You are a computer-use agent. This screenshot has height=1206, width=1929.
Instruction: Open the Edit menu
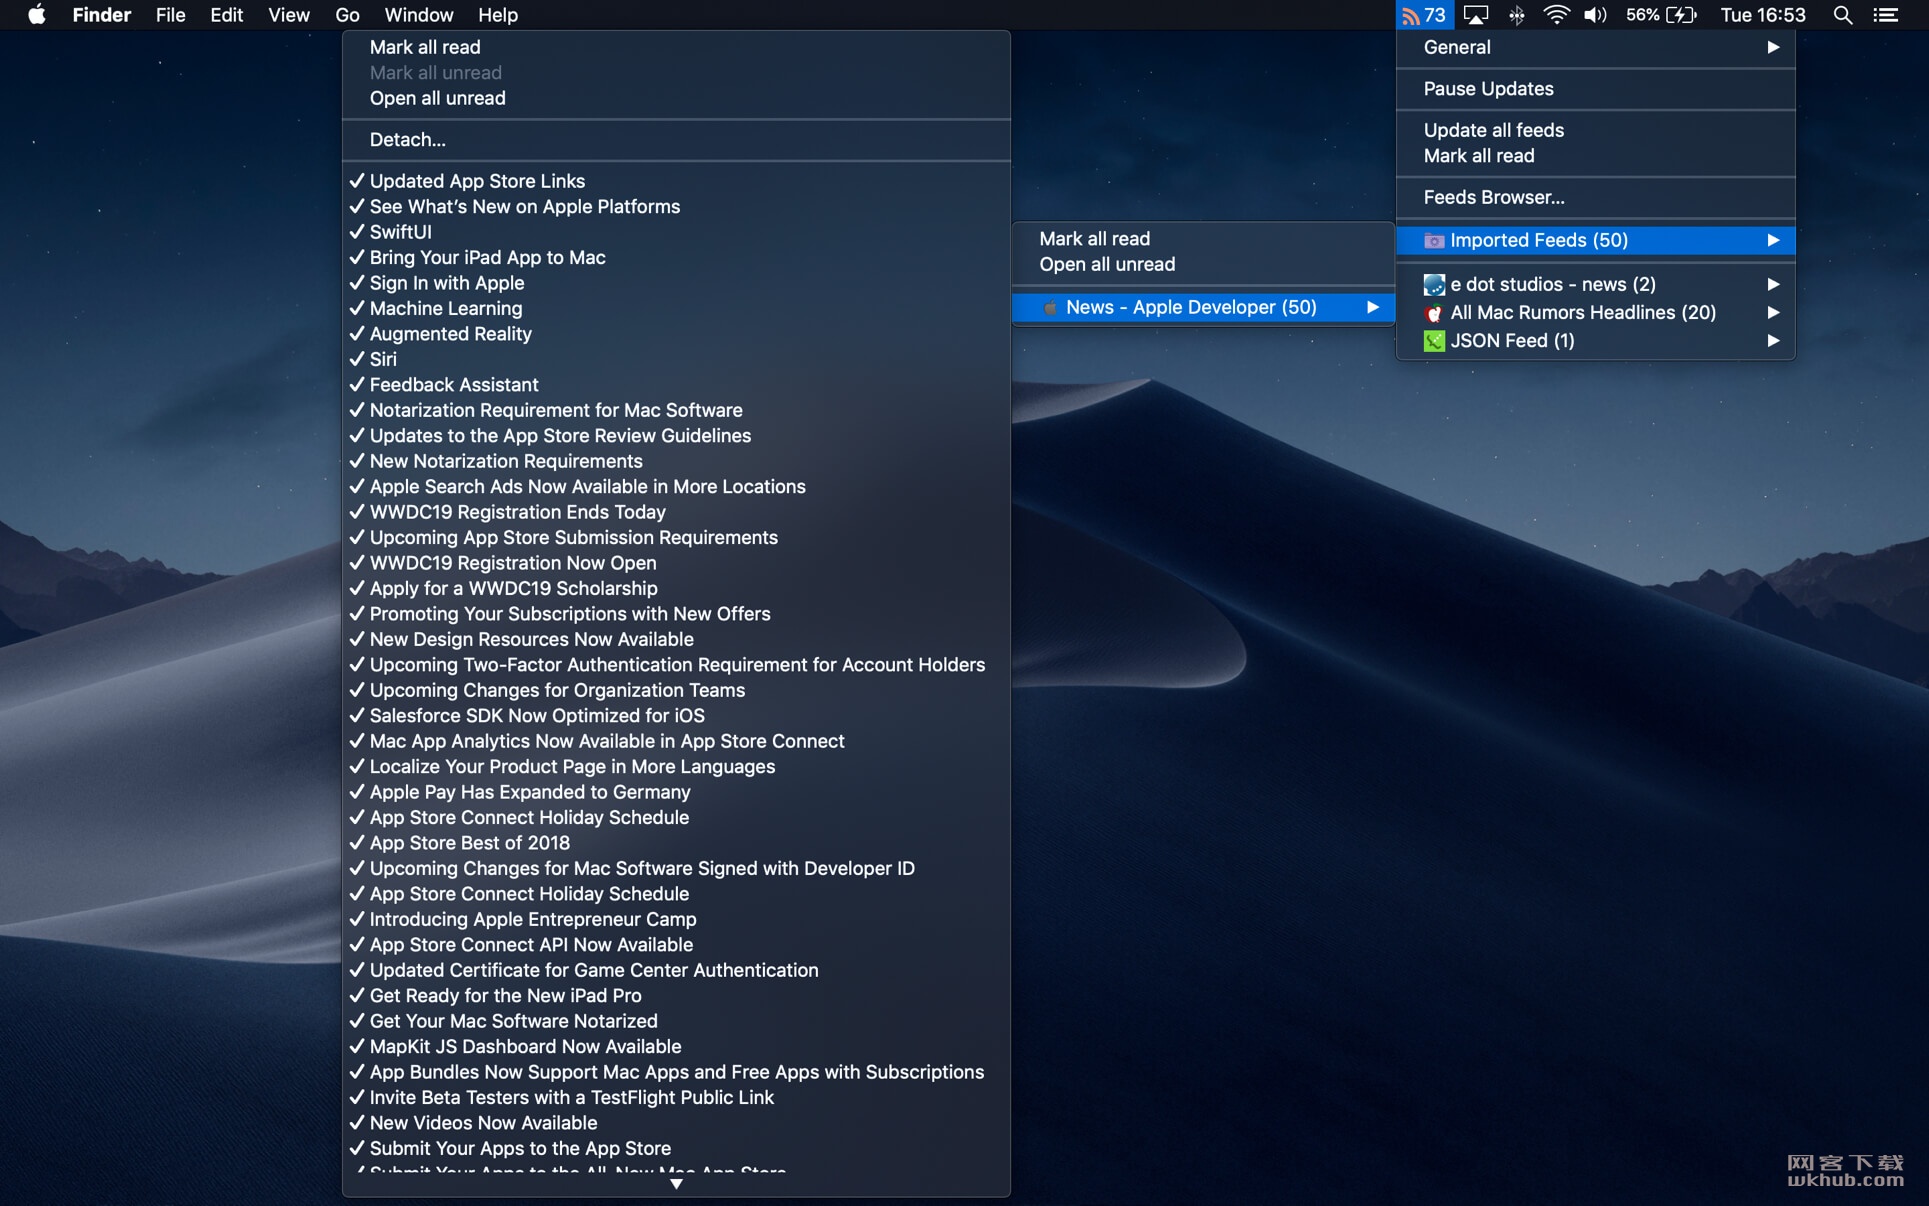pos(227,15)
